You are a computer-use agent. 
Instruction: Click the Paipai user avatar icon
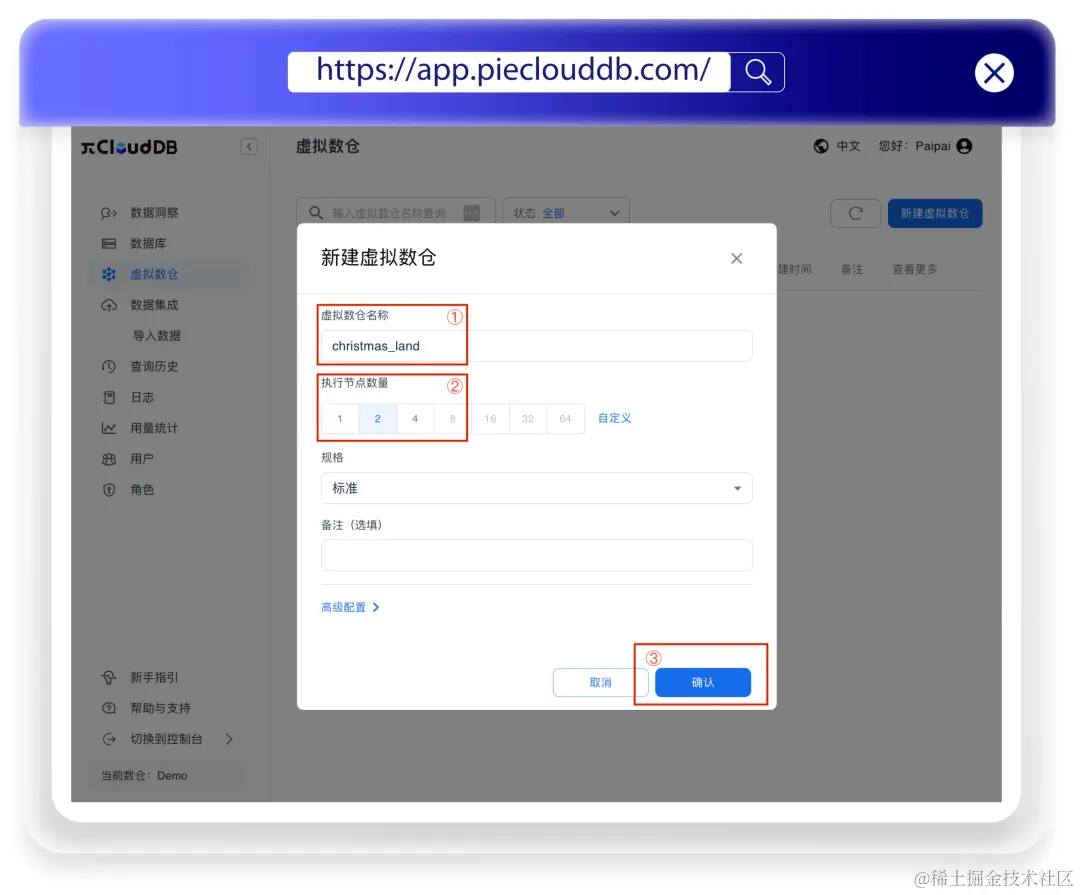(x=965, y=146)
